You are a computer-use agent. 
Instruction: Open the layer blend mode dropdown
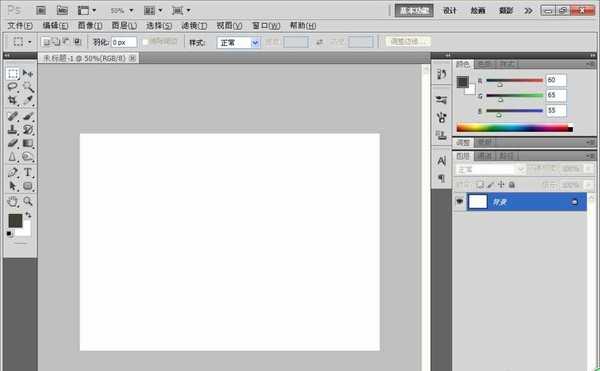(490, 169)
